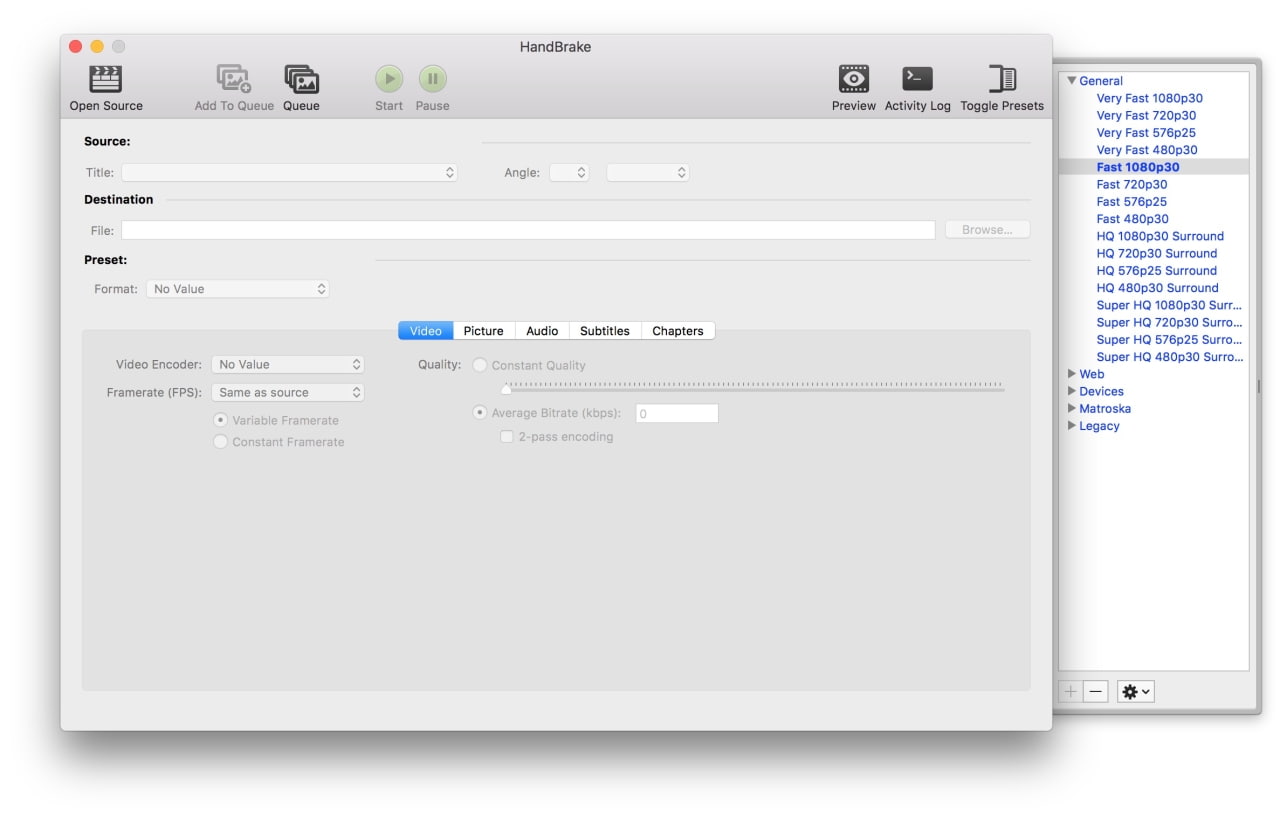Switch to the Subtitles tab
The image size is (1280, 817).
tap(605, 330)
